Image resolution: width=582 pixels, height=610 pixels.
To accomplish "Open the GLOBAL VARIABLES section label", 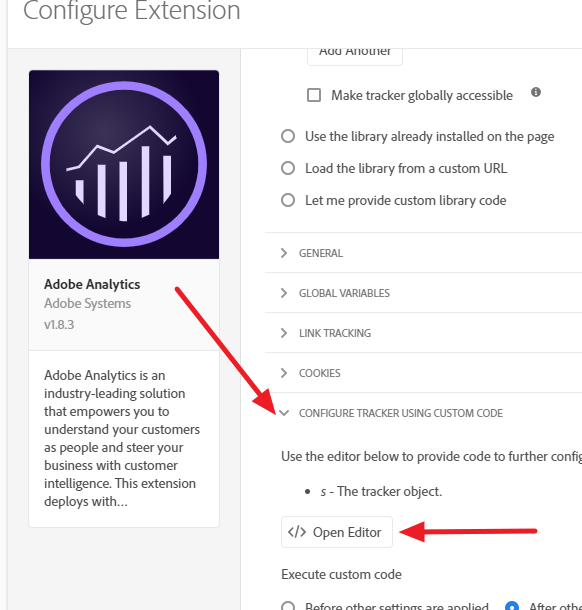I will (x=344, y=293).
